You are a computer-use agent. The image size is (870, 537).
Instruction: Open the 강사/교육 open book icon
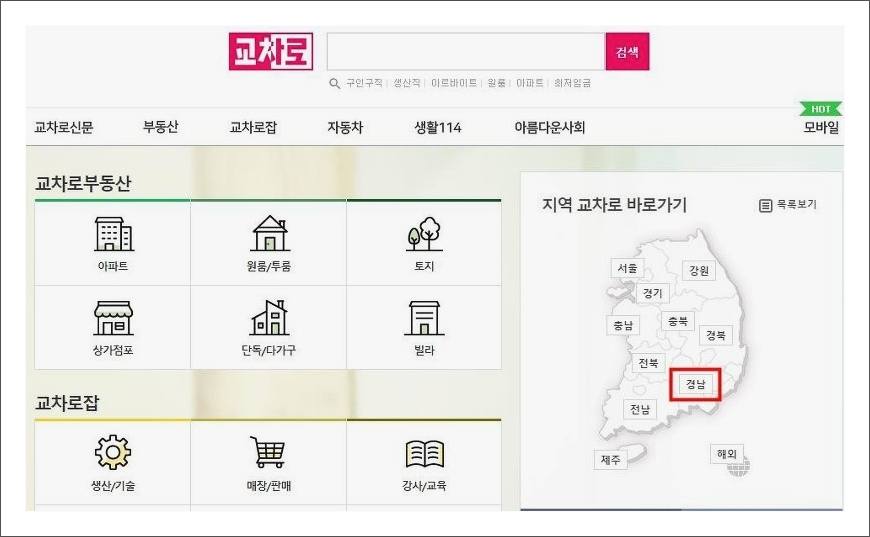click(425, 454)
